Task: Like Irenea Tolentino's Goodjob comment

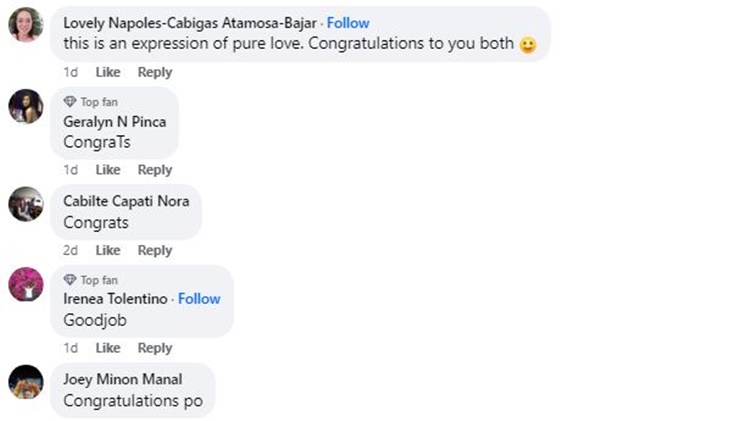Action: pos(108,348)
